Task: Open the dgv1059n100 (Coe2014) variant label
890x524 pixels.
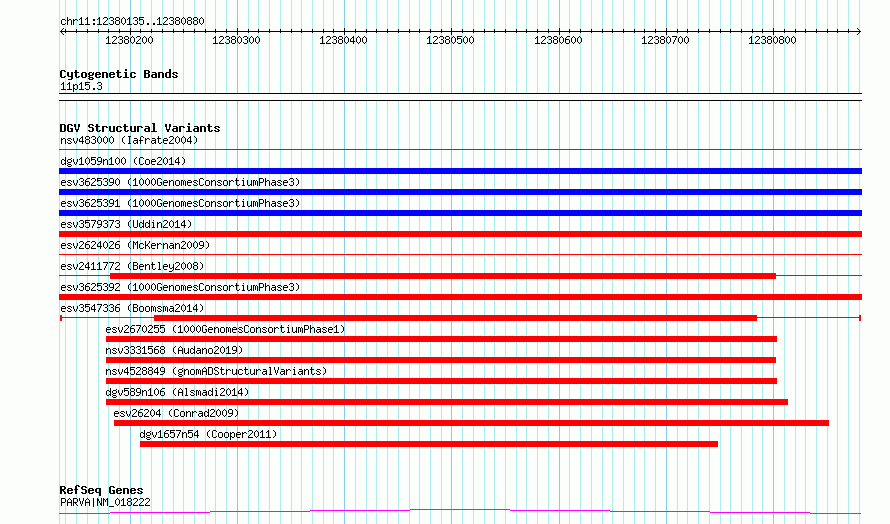Action: click(123, 161)
